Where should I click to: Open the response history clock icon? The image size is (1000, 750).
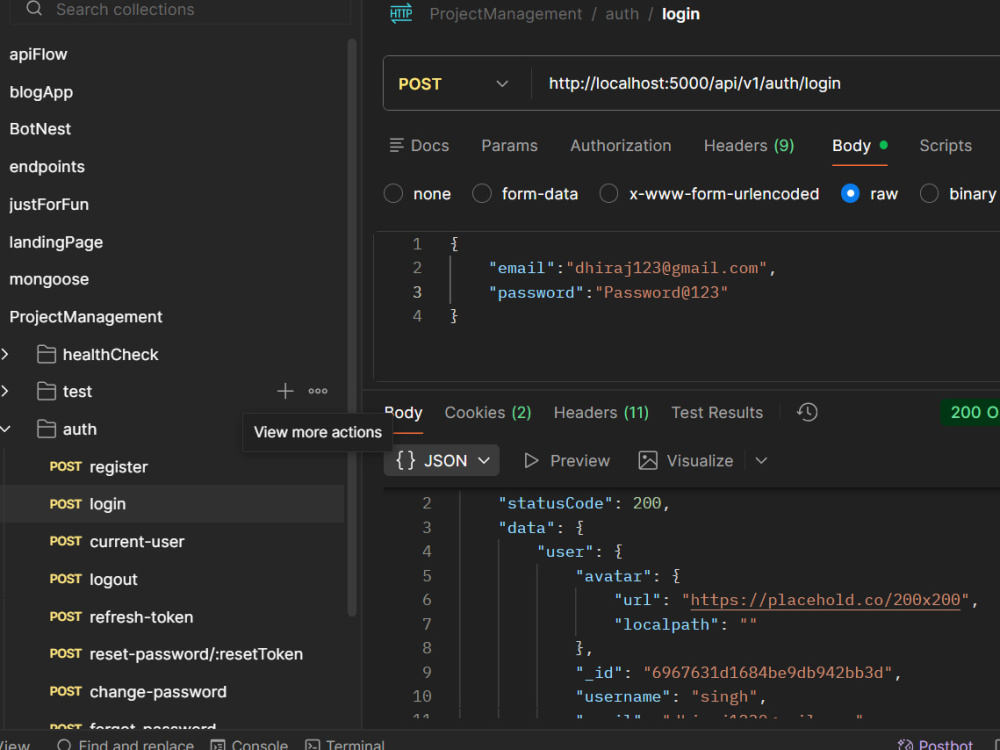click(807, 412)
